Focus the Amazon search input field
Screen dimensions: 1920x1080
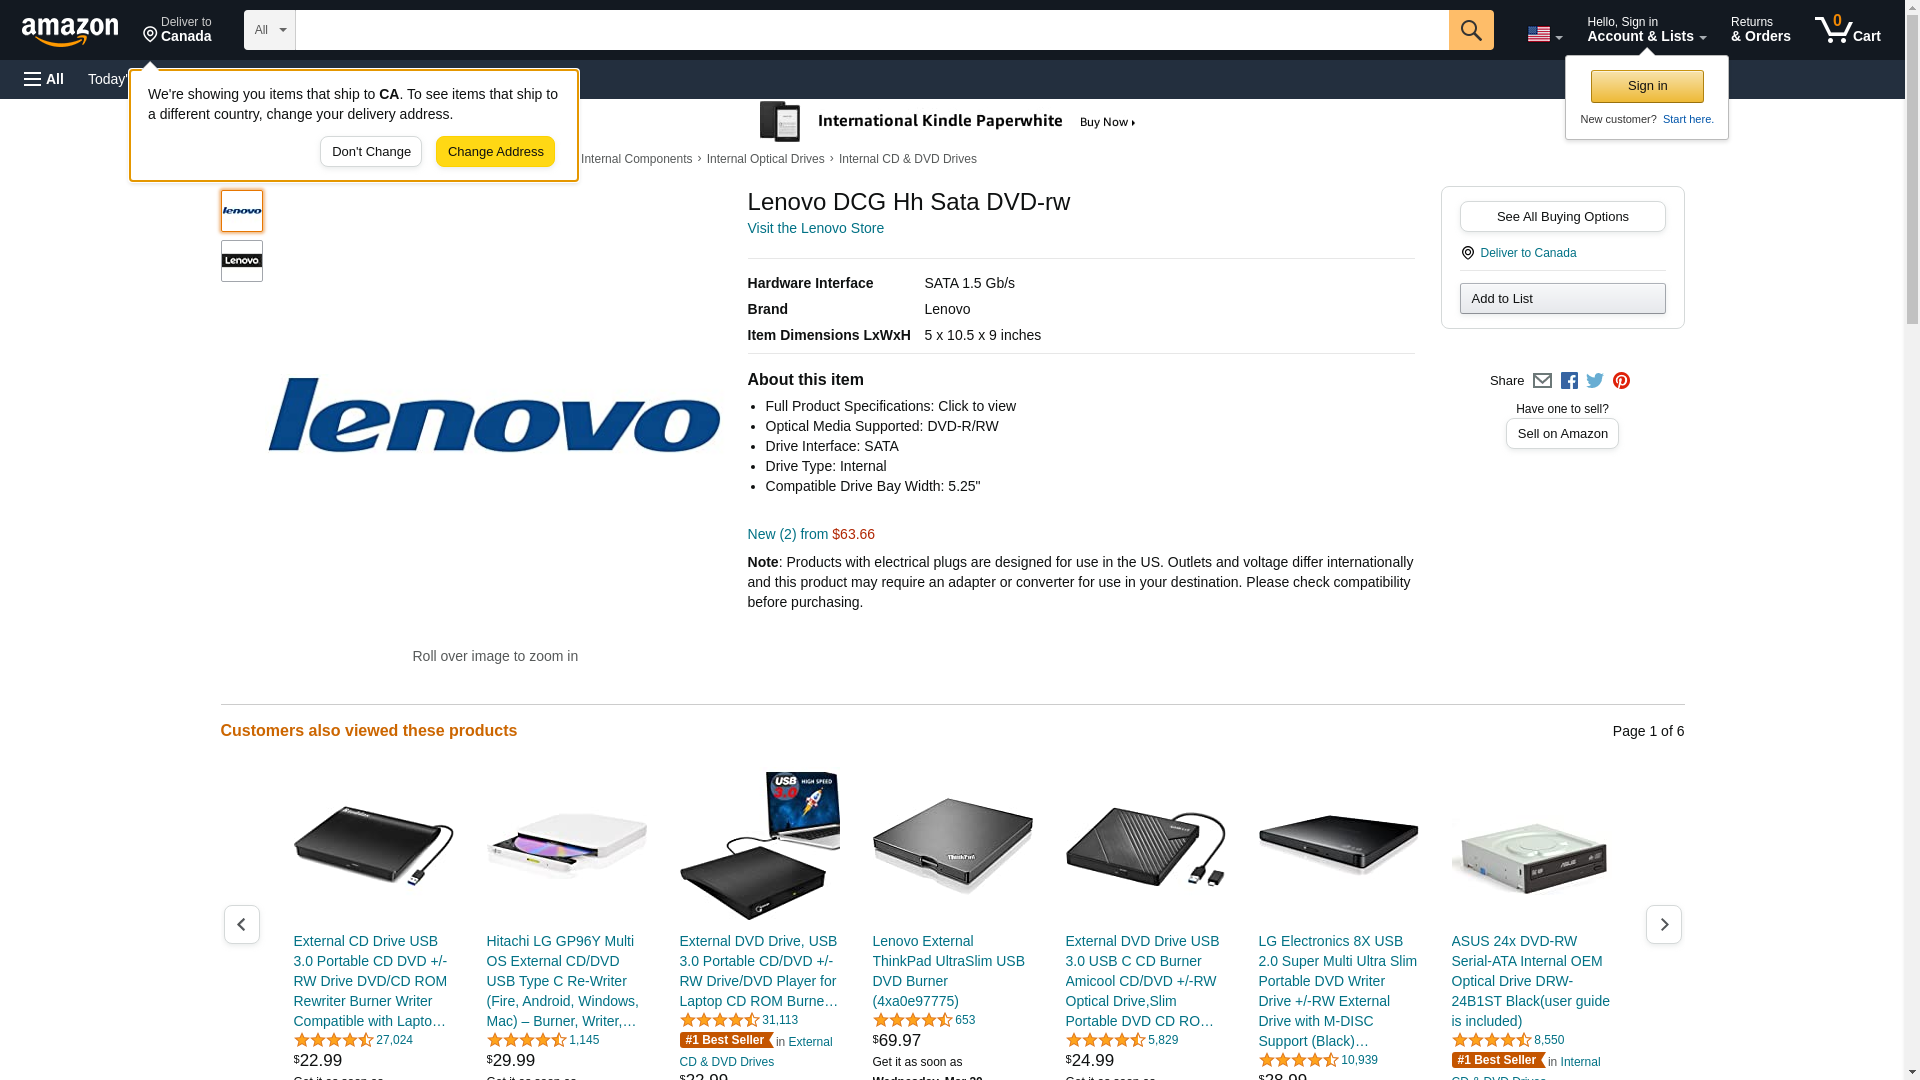click(x=872, y=30)
